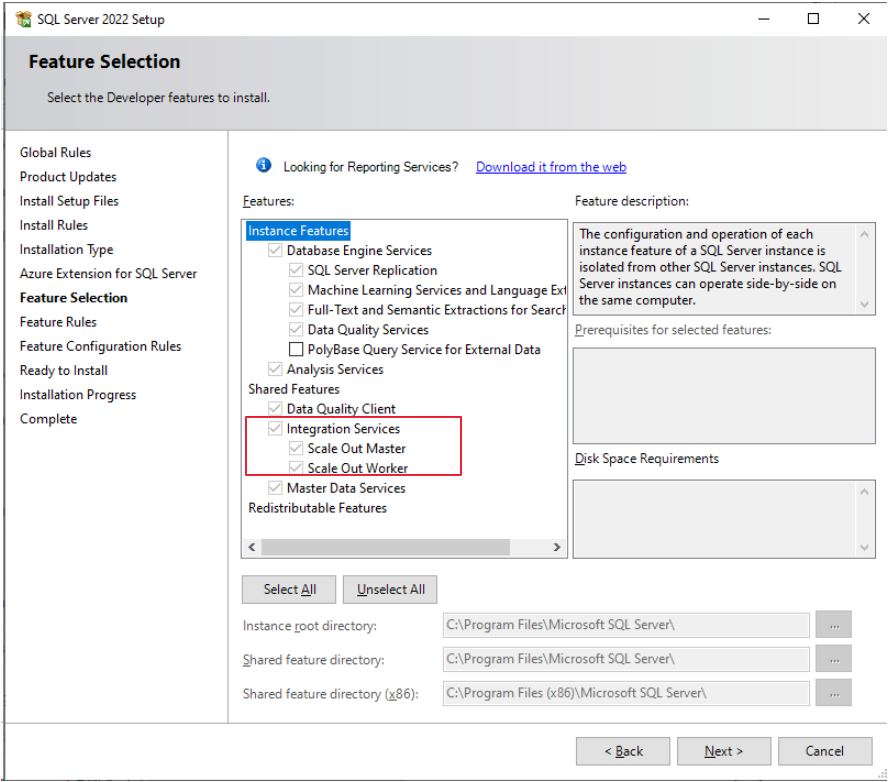
Task: Enable PolyBase Query Service for External Data
Action: click(296, 350)
